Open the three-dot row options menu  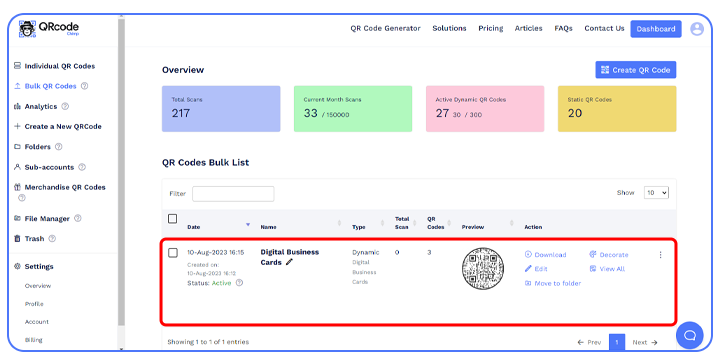pos(660,255)
